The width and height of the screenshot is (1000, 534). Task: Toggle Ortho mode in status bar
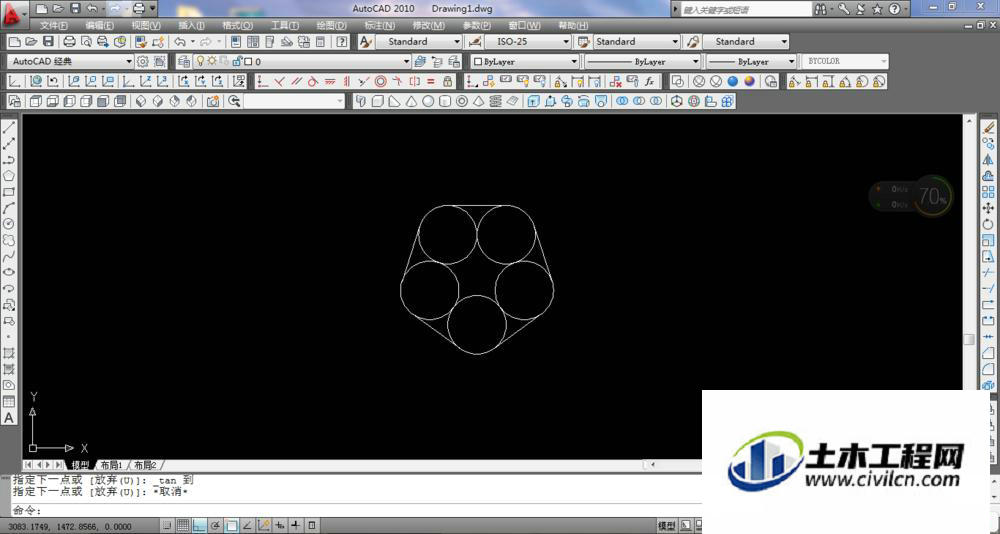[199, 526]
